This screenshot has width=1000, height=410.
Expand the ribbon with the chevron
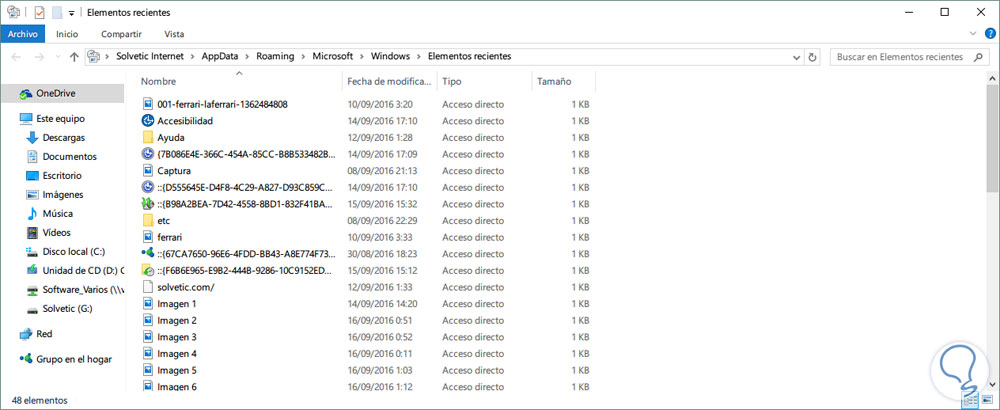pyautogui.click(x=973, y=33)
